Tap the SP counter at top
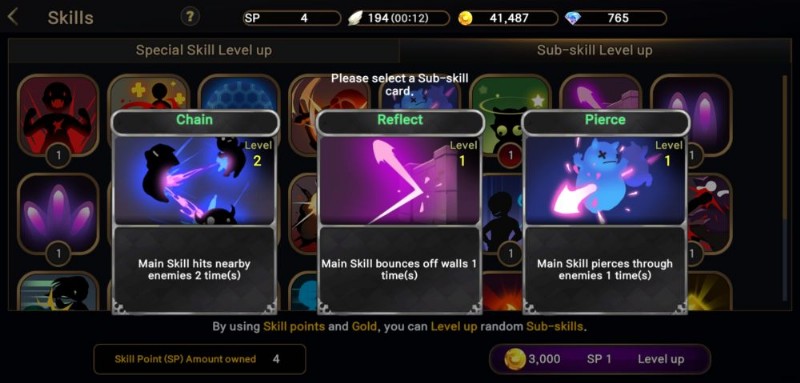 [x=292, y=18]
